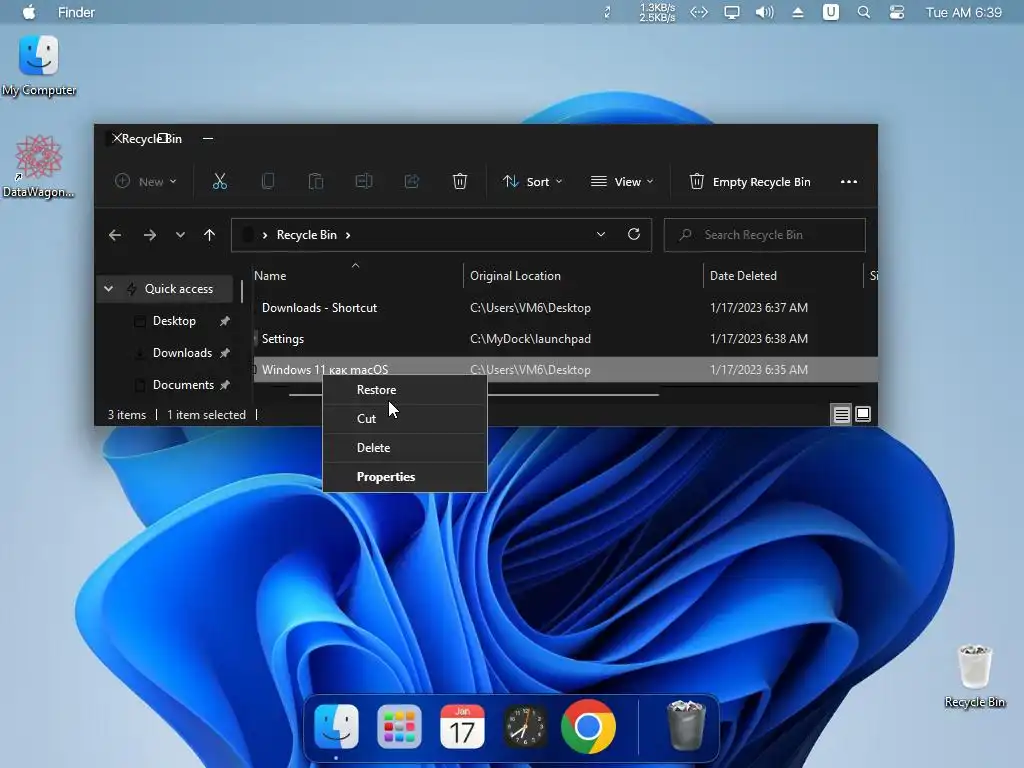Screen dimensions: 1024x768
Task: Select the Recycle Bin desktop icon
Action: (x=974, y=677)
